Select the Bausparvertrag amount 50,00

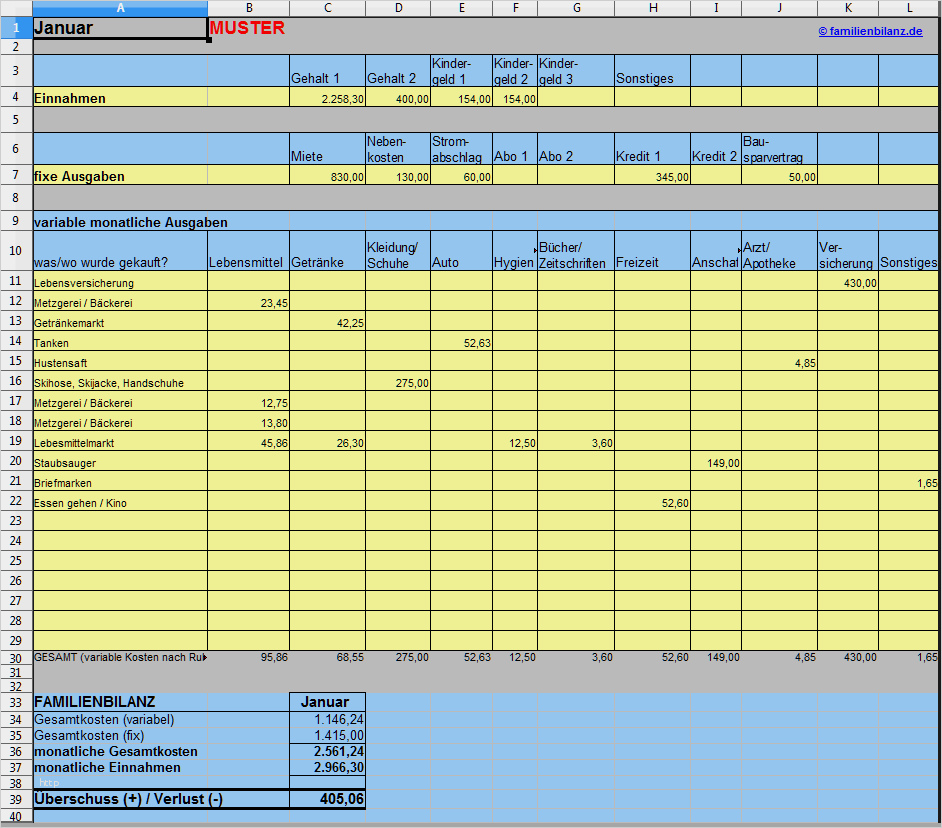(x=779, y=175)
